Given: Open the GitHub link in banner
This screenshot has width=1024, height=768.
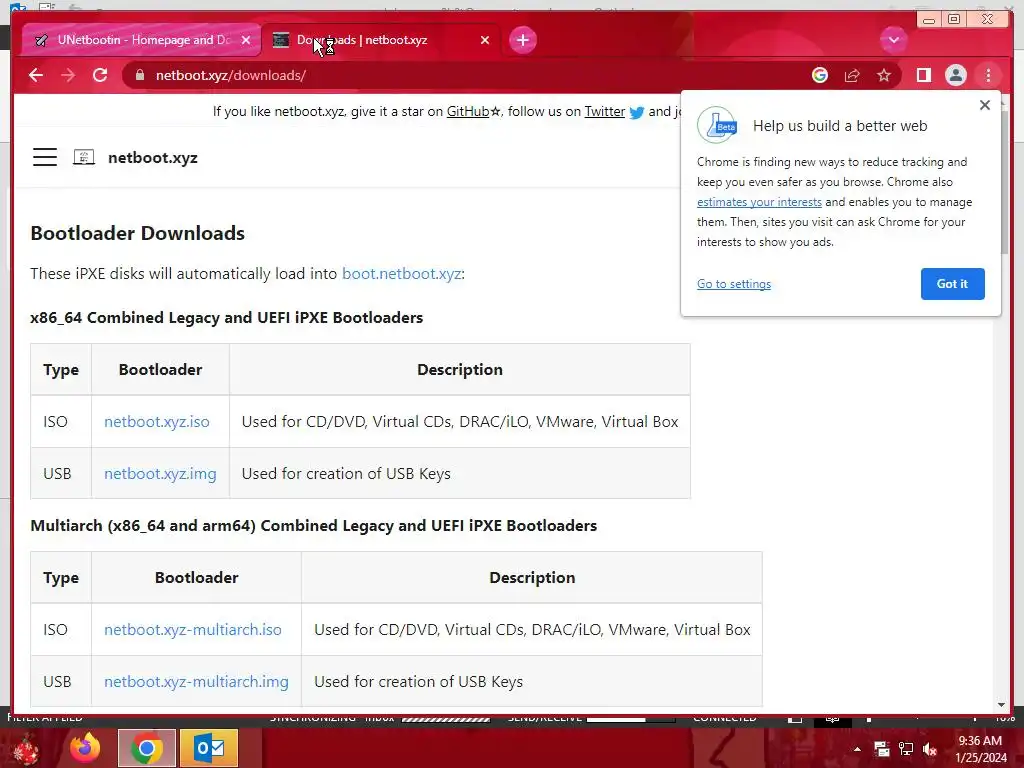Looking at the screenshot, I should click(468, 111).
